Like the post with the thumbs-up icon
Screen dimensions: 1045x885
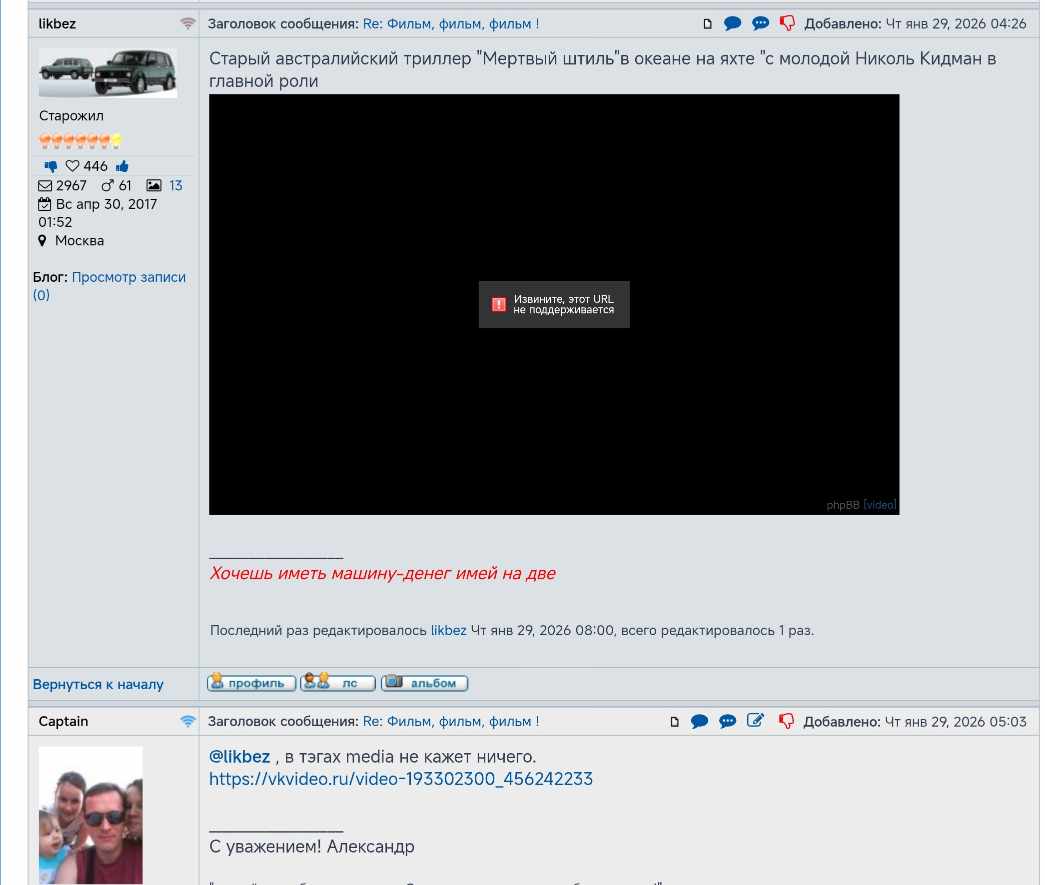tap(122, 165)
